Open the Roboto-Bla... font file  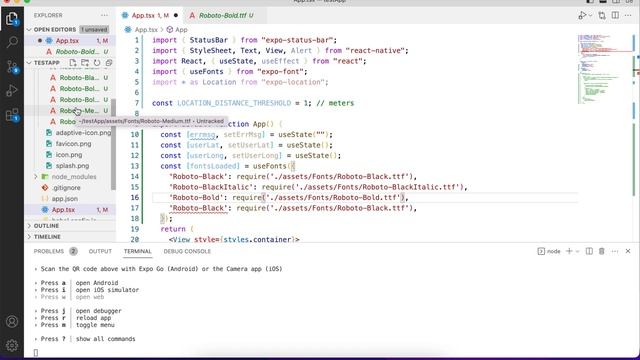[79, 78]
